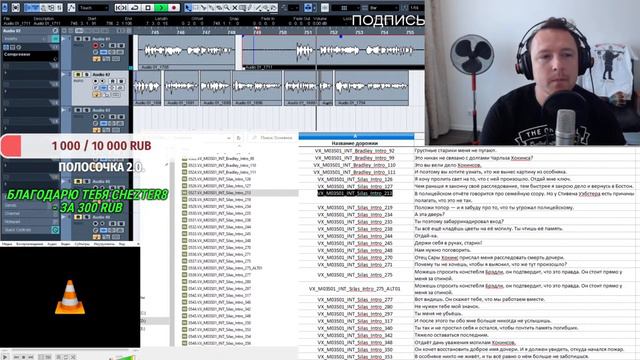Toggle monitor button on Audio 01
This screenshot has height=360, width=640.
click(102, 46)
